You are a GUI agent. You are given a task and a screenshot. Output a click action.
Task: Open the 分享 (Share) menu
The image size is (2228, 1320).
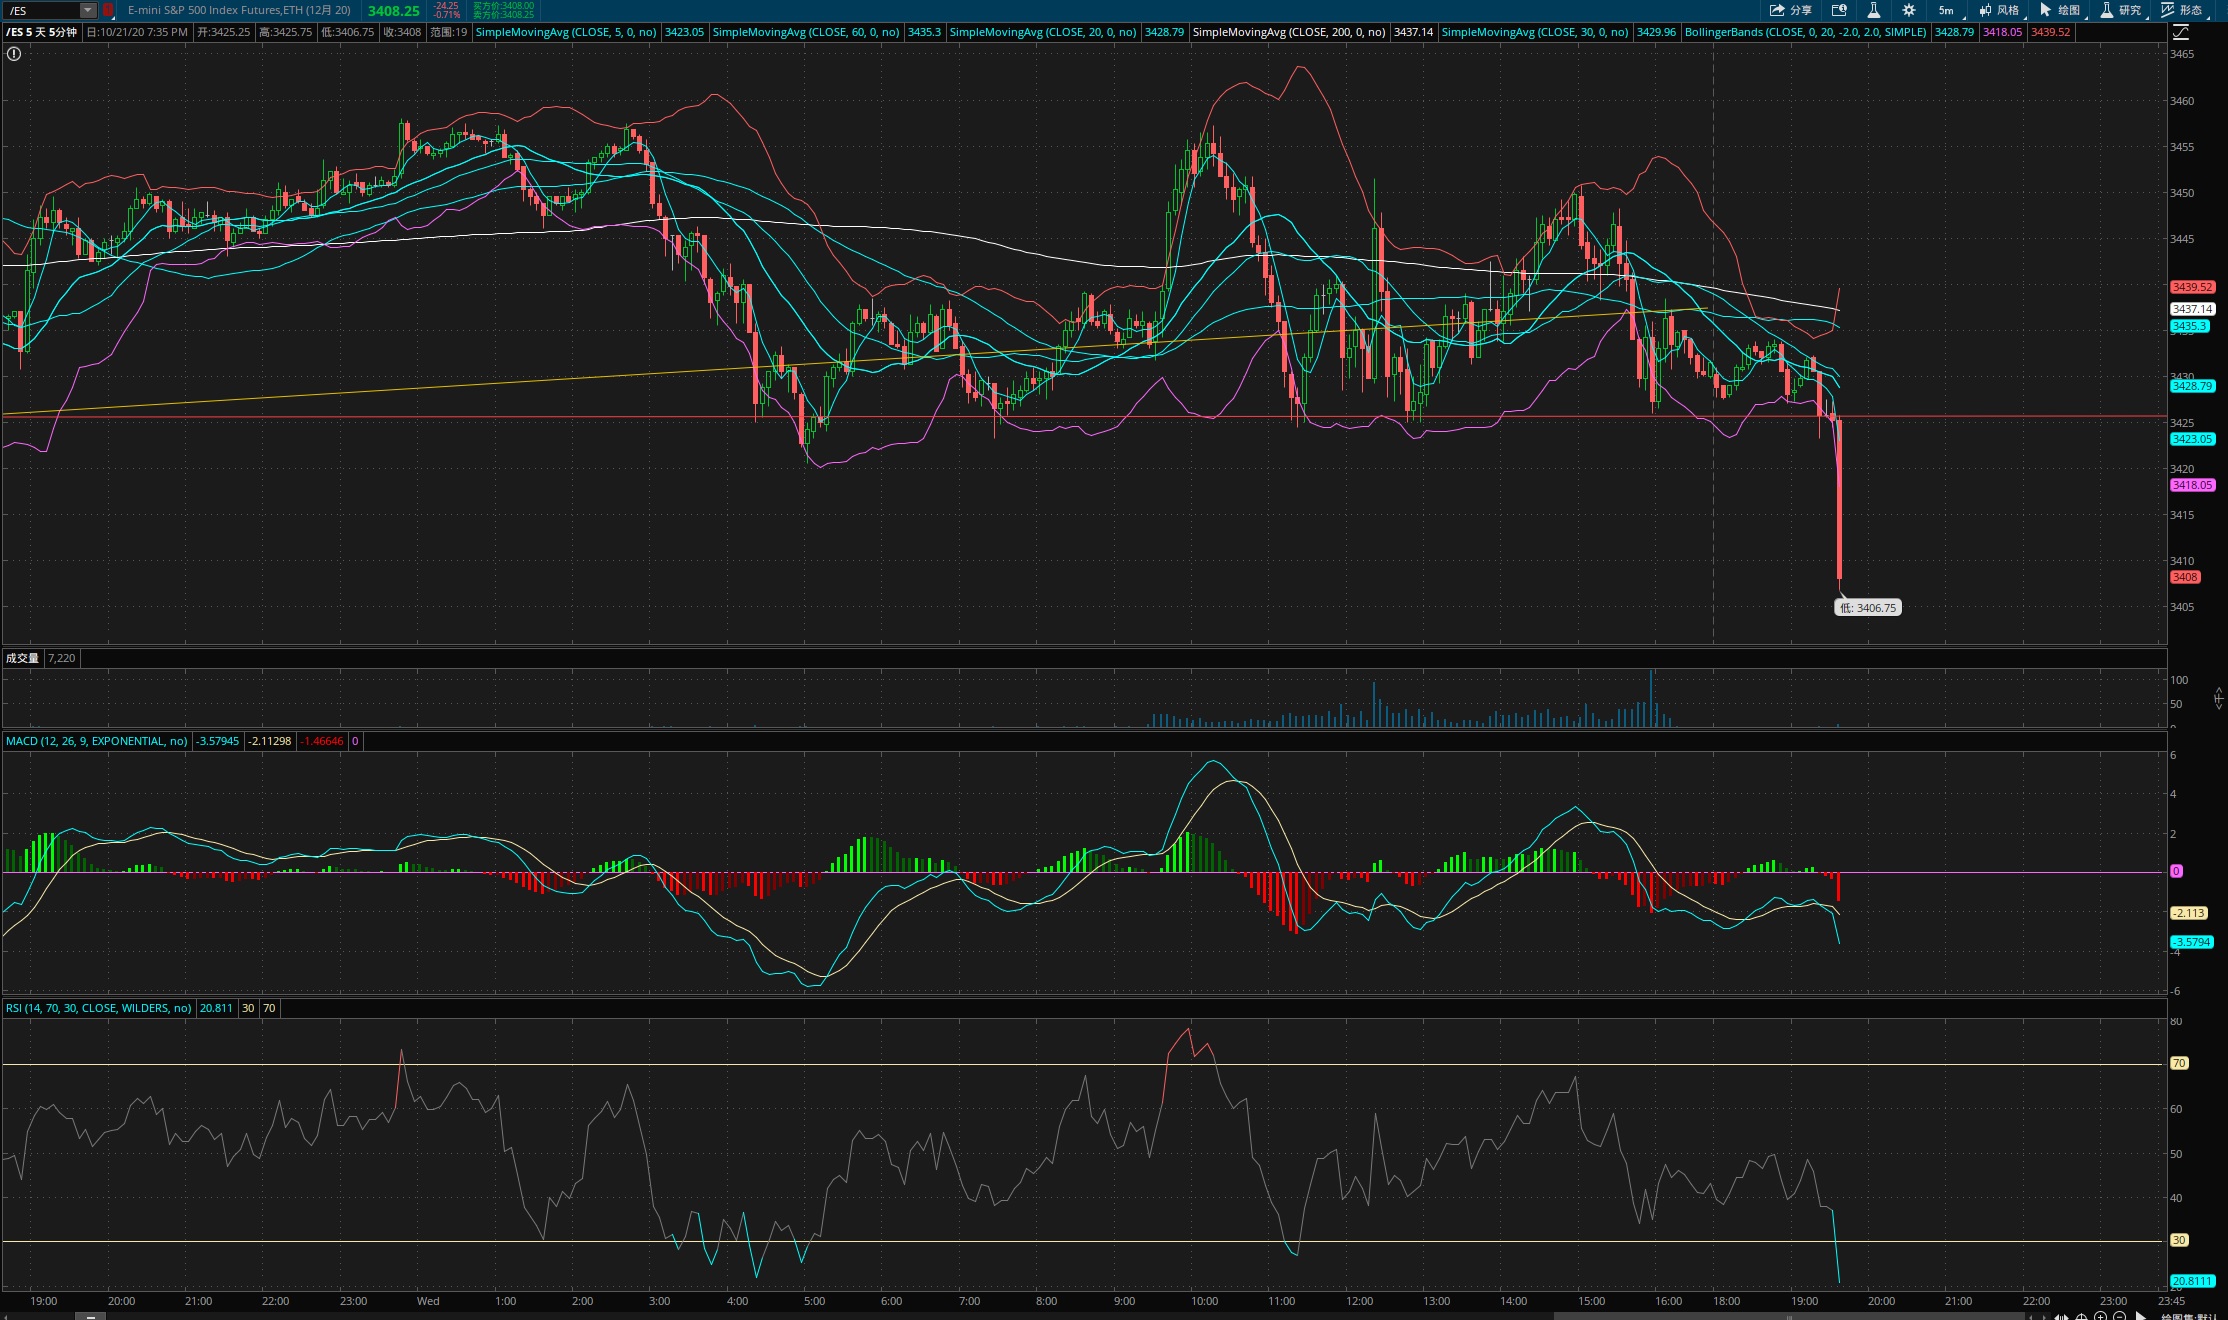1790,10
